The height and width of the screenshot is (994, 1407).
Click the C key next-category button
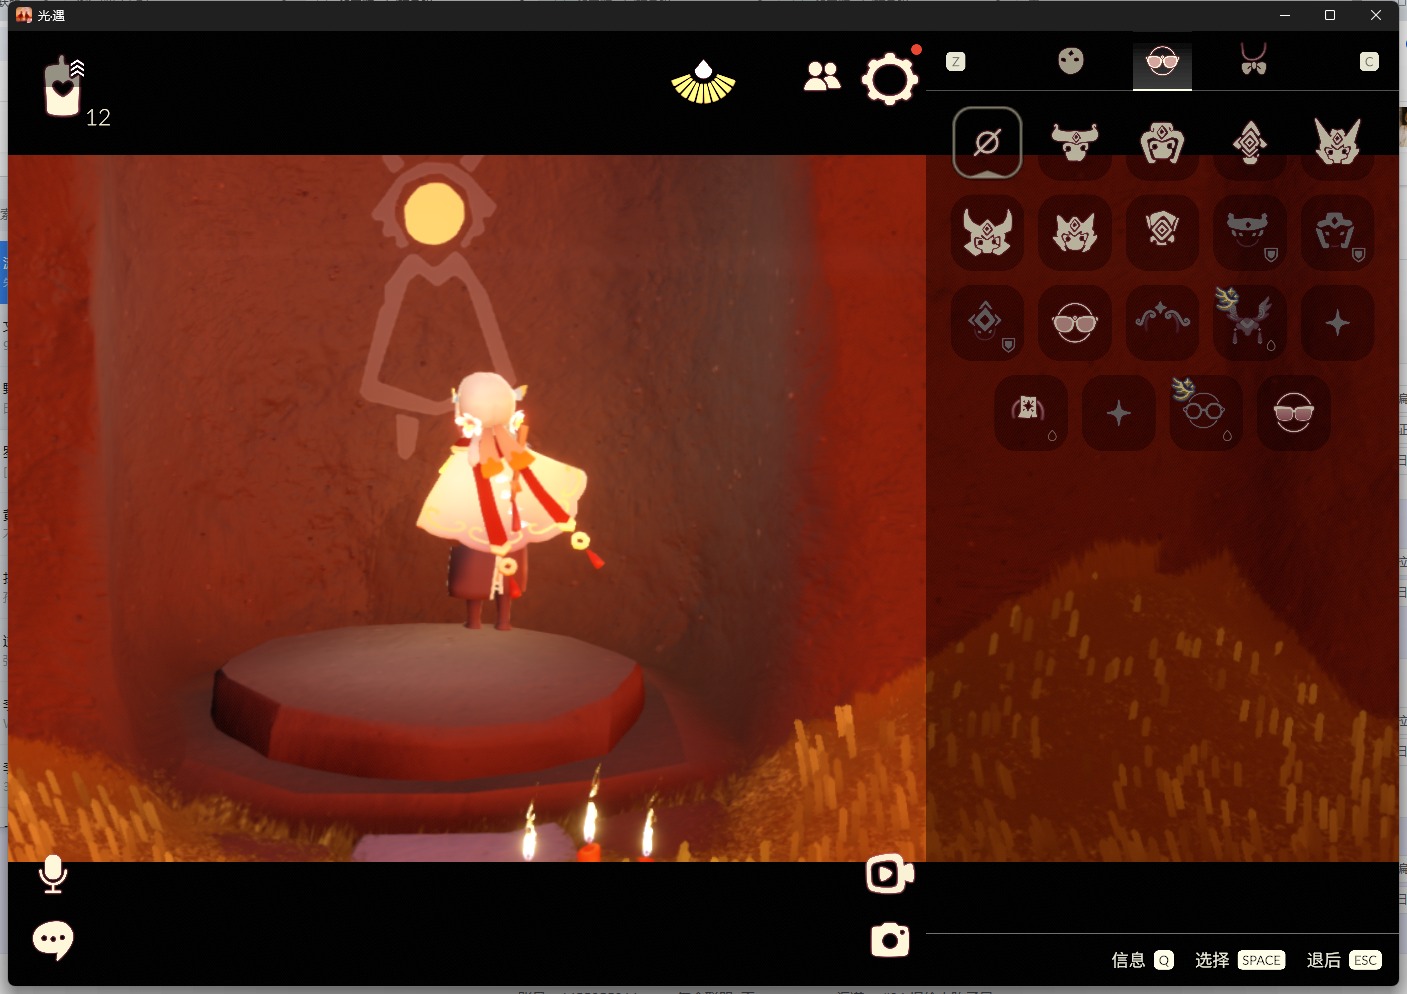[x=1370, y=62]
